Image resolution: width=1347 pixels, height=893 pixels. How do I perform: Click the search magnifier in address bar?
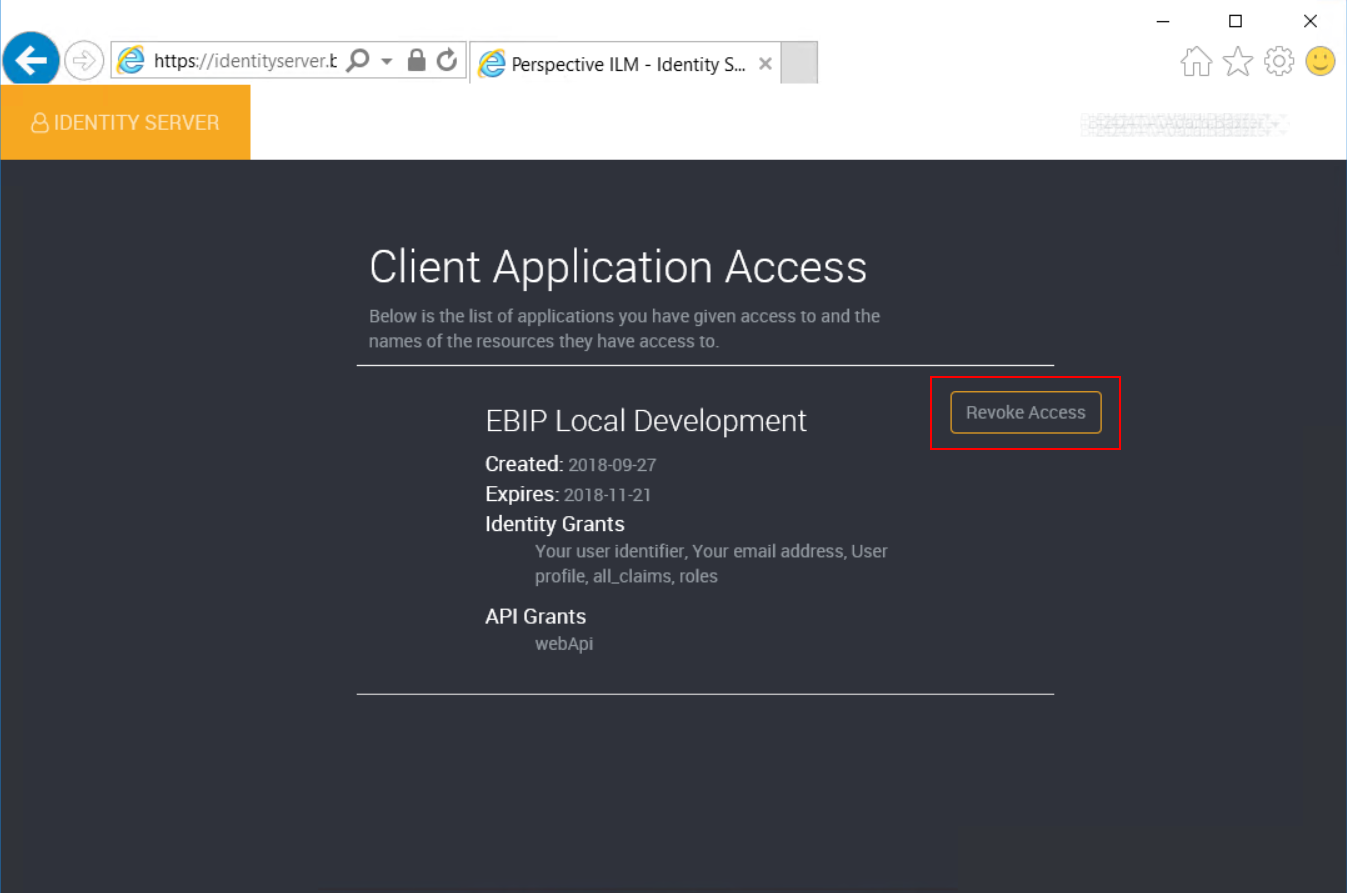(358, 61)
